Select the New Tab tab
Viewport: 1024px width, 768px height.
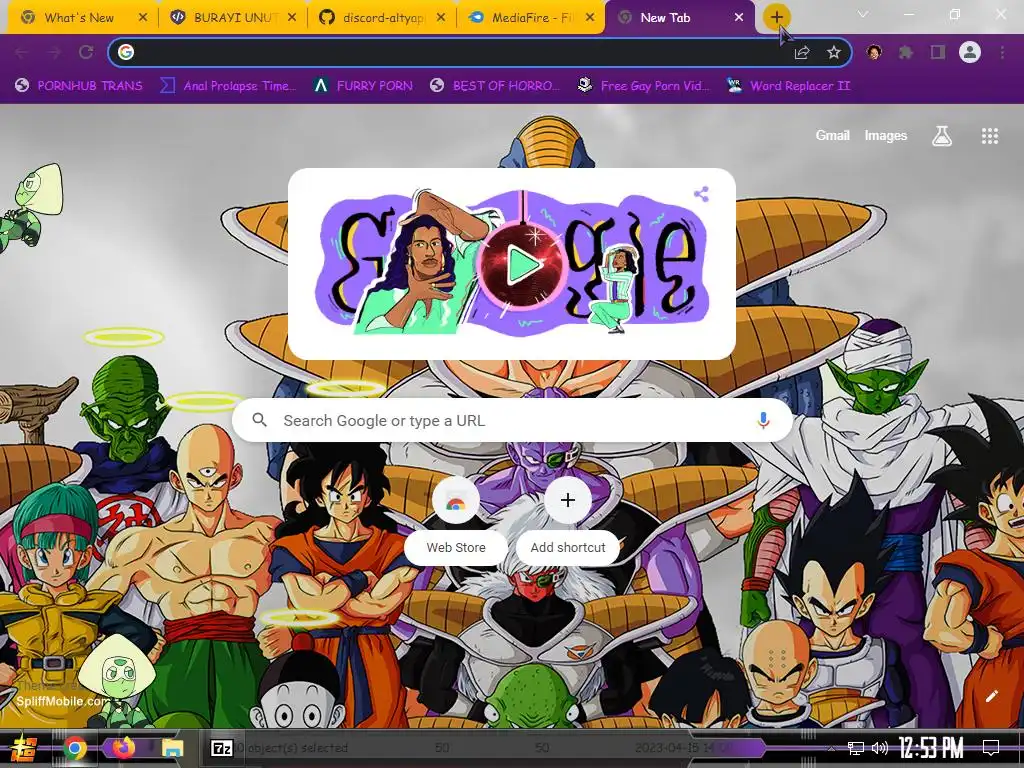click(679, 18)
